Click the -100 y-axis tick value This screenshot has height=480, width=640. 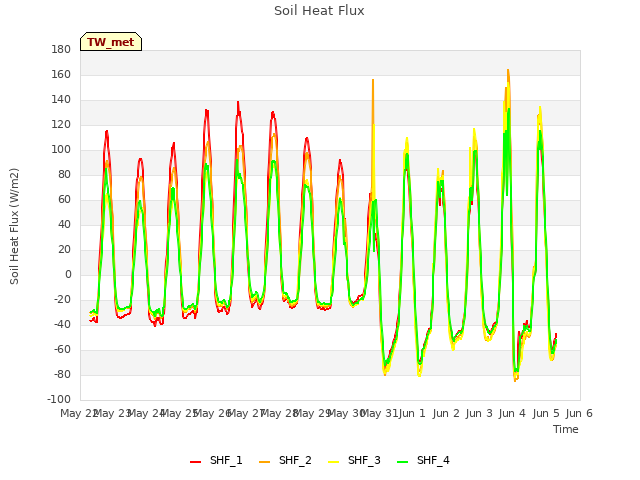59,399
